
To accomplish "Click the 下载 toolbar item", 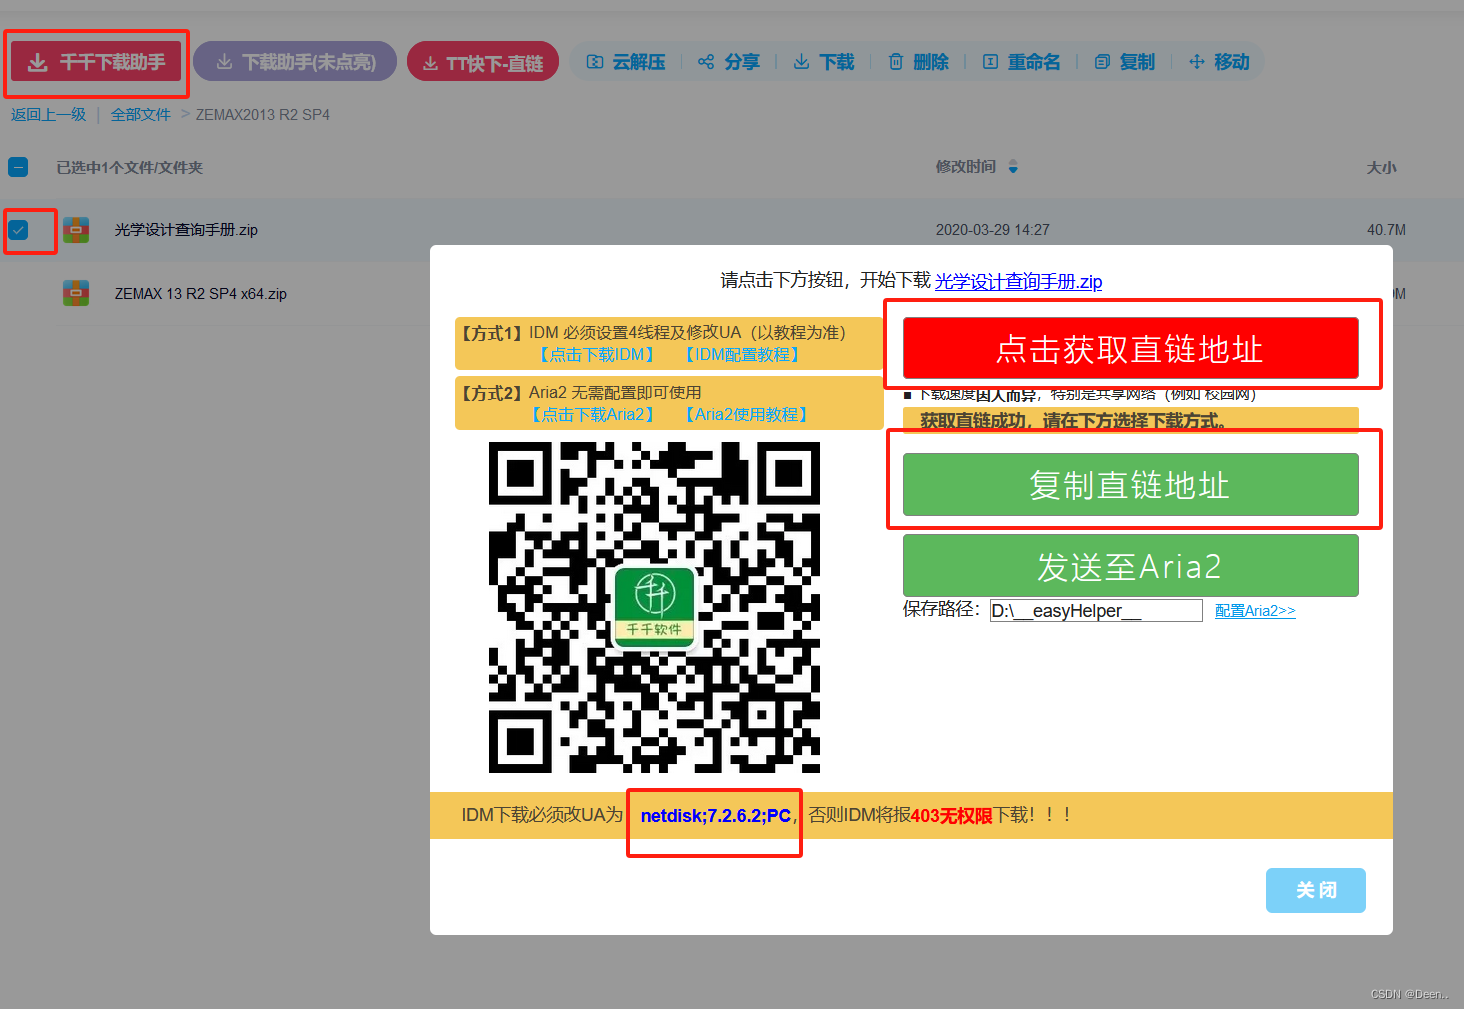I will coord(824,62).
